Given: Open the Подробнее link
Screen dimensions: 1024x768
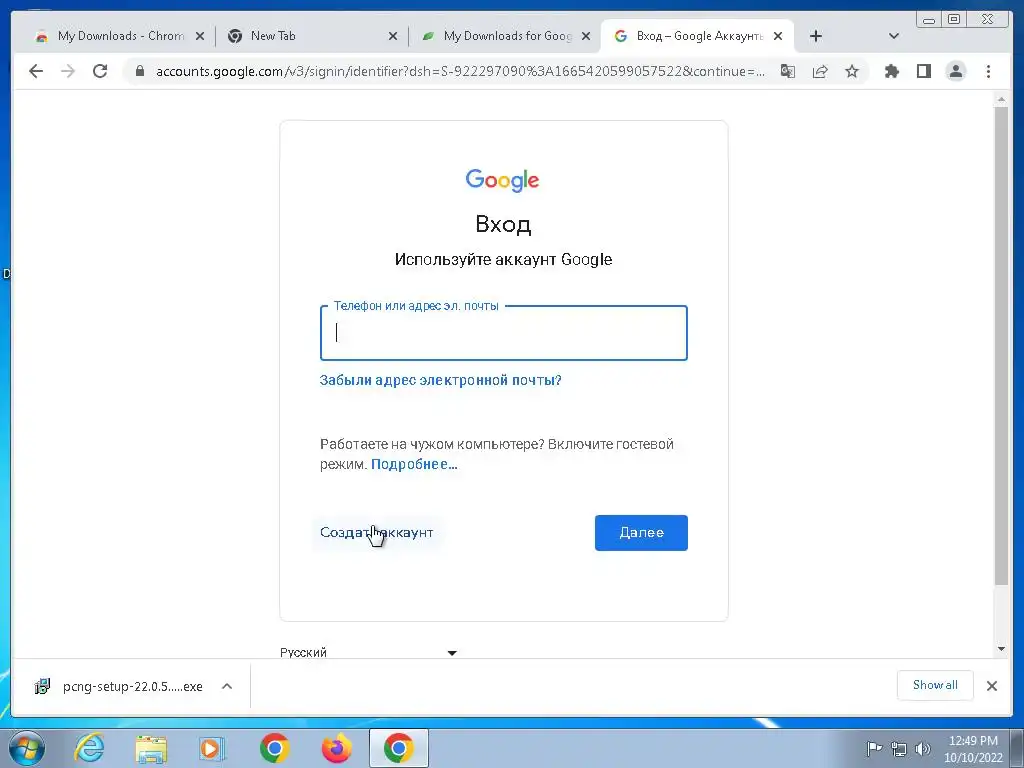Looking at the screenshot, I should click(414, 464).
